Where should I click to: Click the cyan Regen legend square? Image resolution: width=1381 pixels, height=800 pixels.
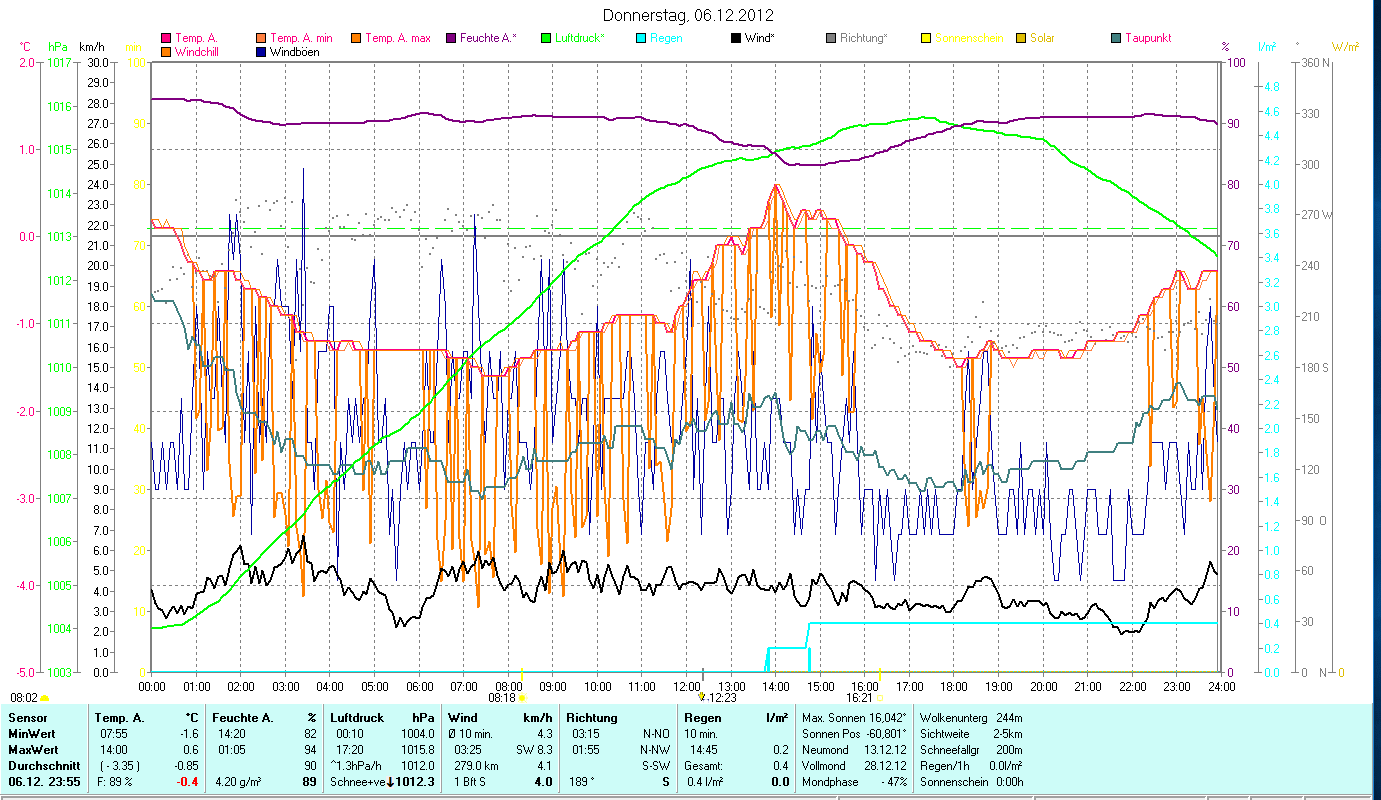(x=641, y=39)
